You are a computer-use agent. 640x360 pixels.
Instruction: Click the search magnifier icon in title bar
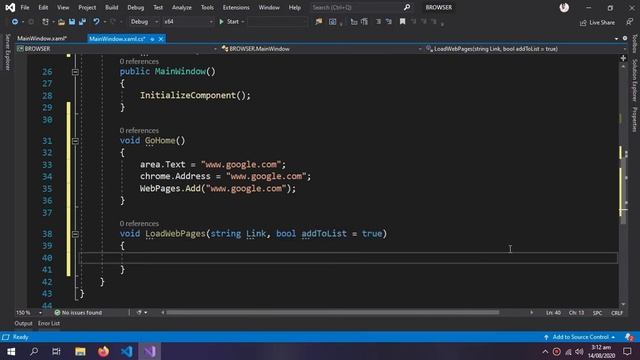[x=407, y=7]
